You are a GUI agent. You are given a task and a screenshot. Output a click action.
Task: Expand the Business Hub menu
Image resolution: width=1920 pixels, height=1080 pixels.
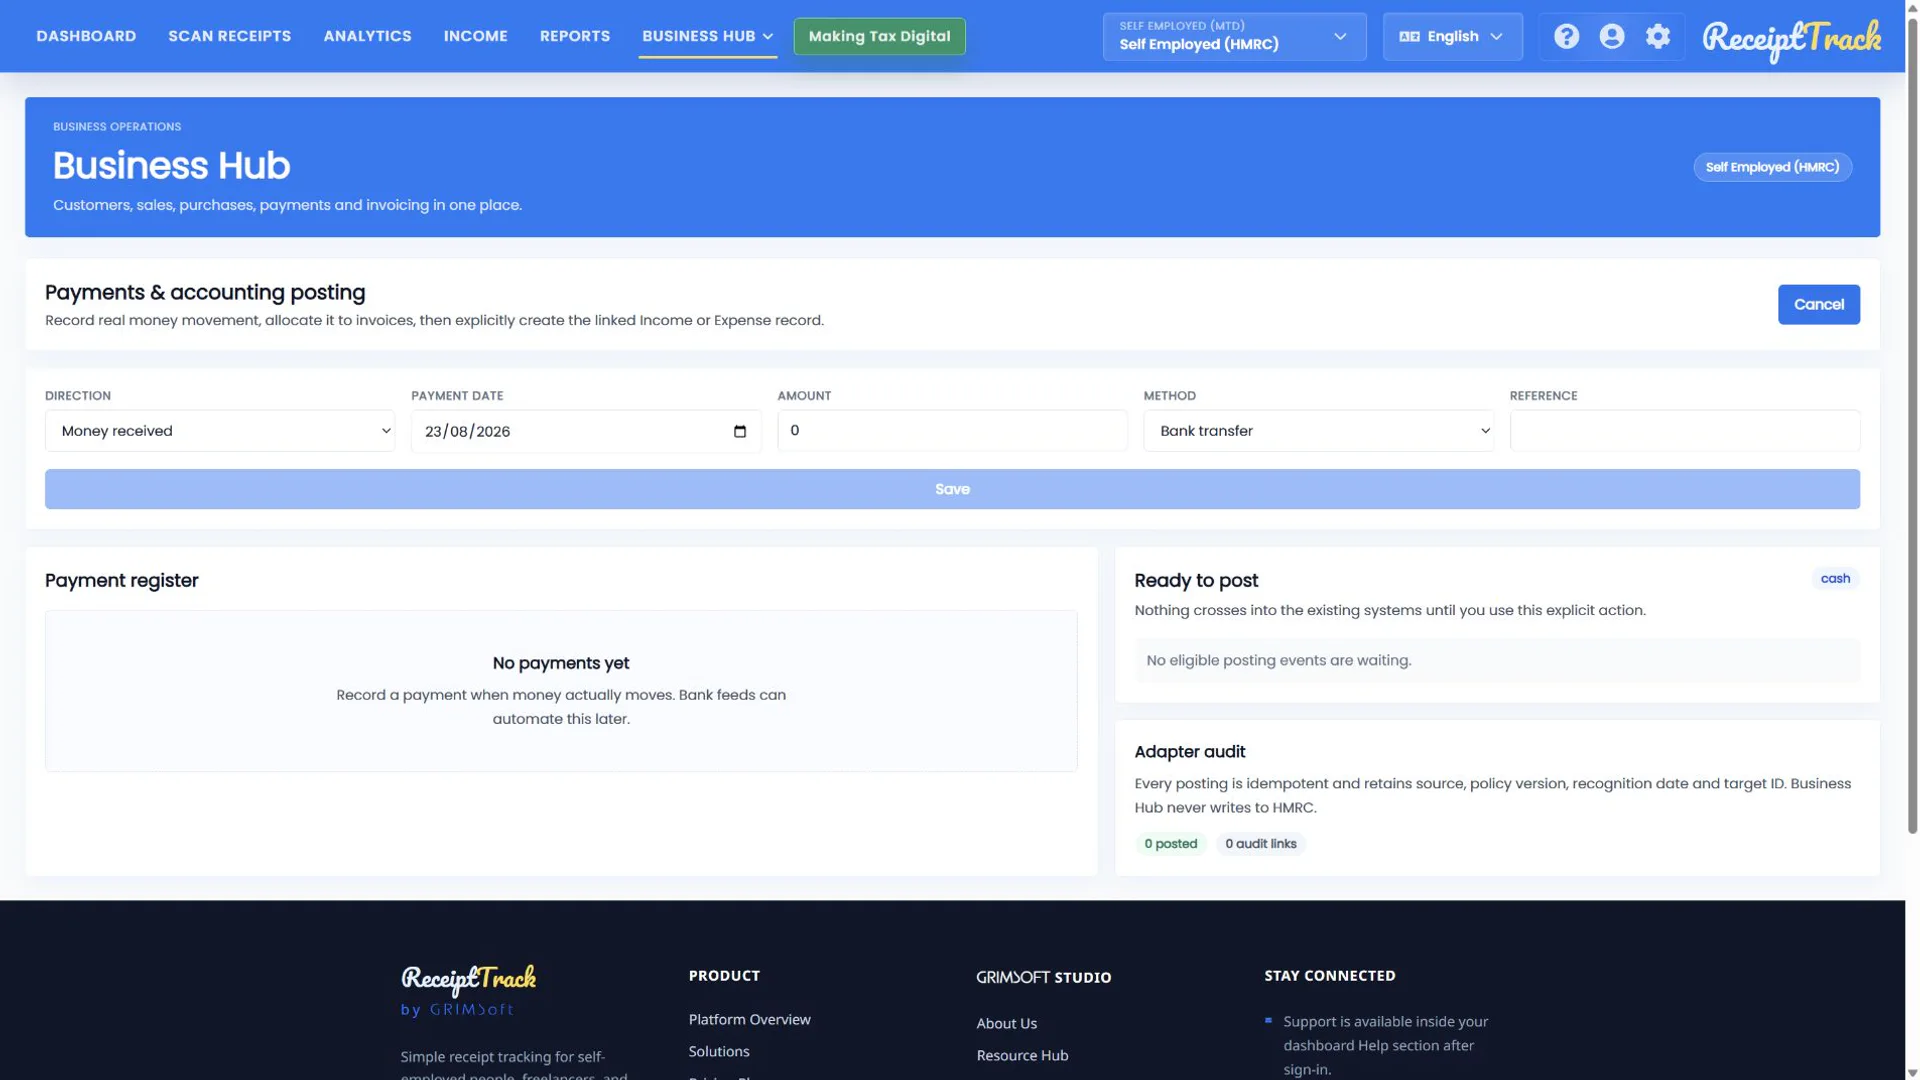point(707,36)
